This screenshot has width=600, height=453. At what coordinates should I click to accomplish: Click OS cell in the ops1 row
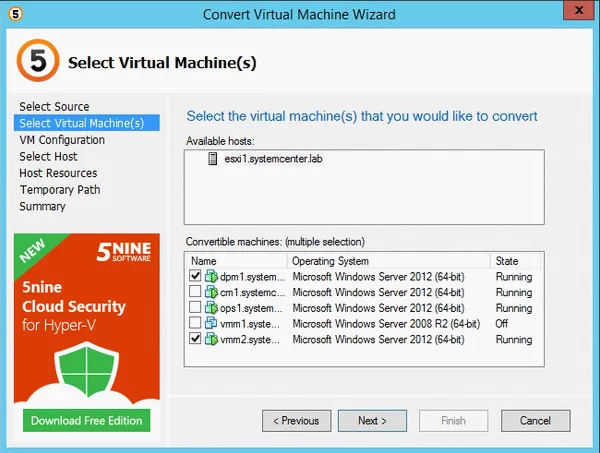378,308
